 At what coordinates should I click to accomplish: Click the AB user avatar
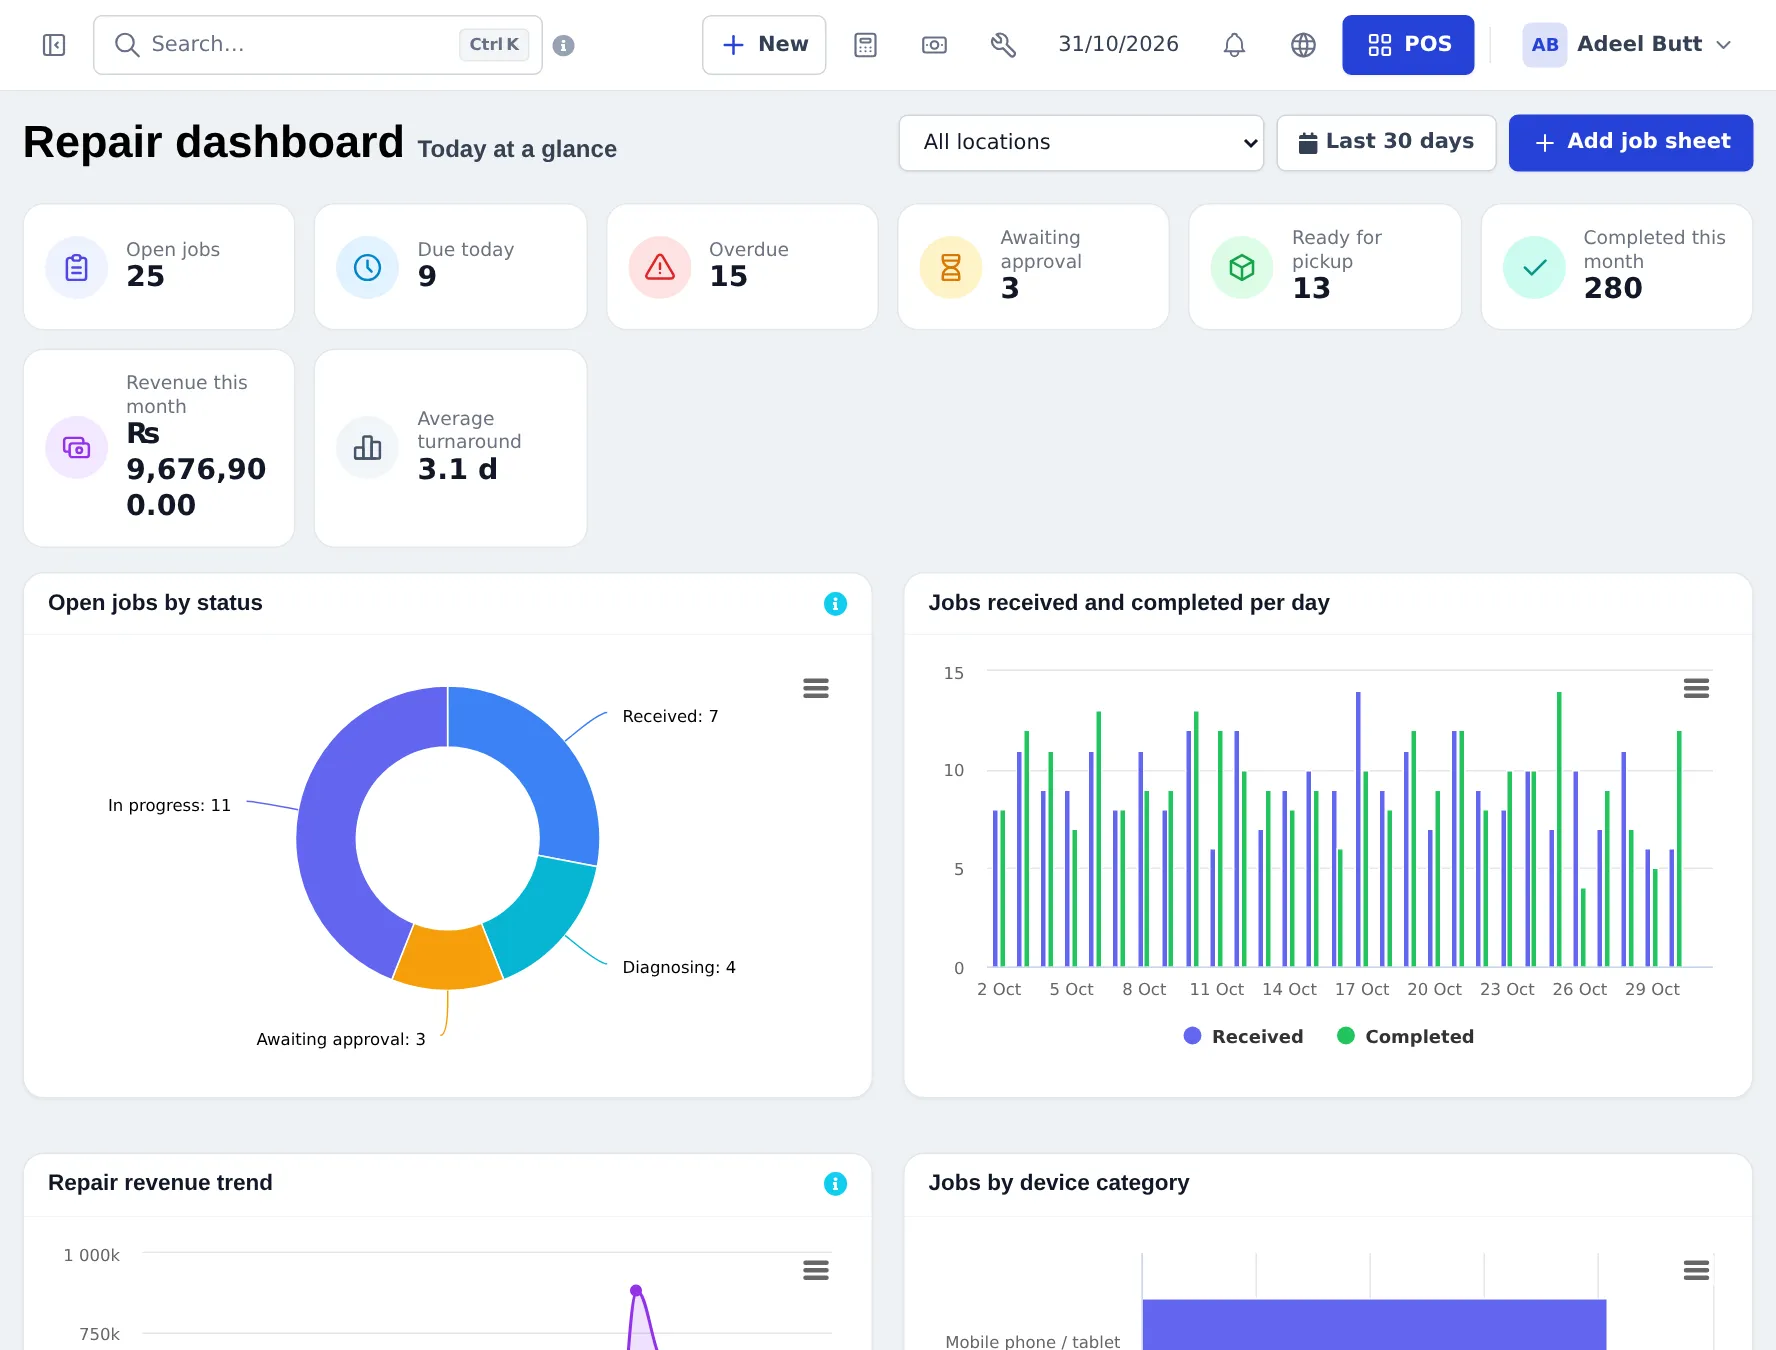point(1544,45)
